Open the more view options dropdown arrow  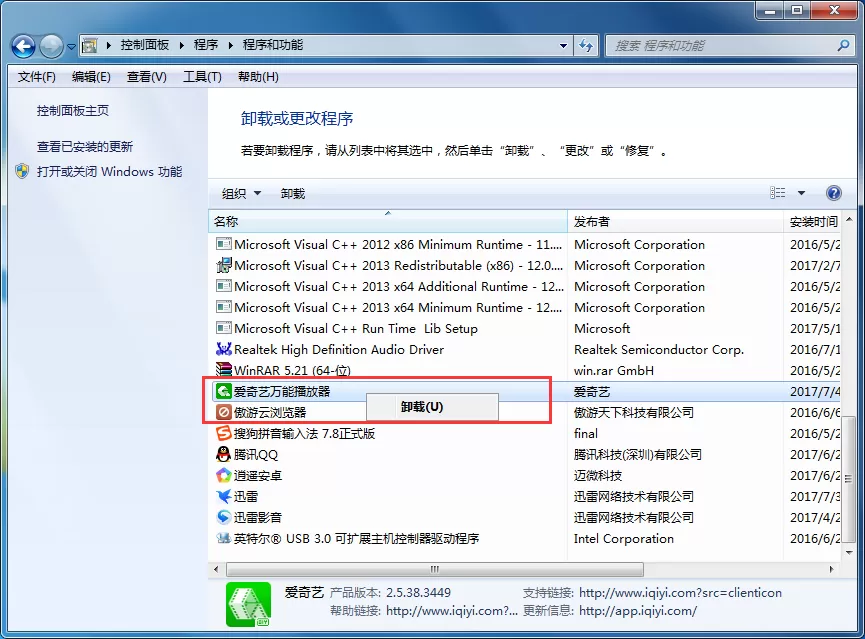pyautogui.click(x=802, y=193)
